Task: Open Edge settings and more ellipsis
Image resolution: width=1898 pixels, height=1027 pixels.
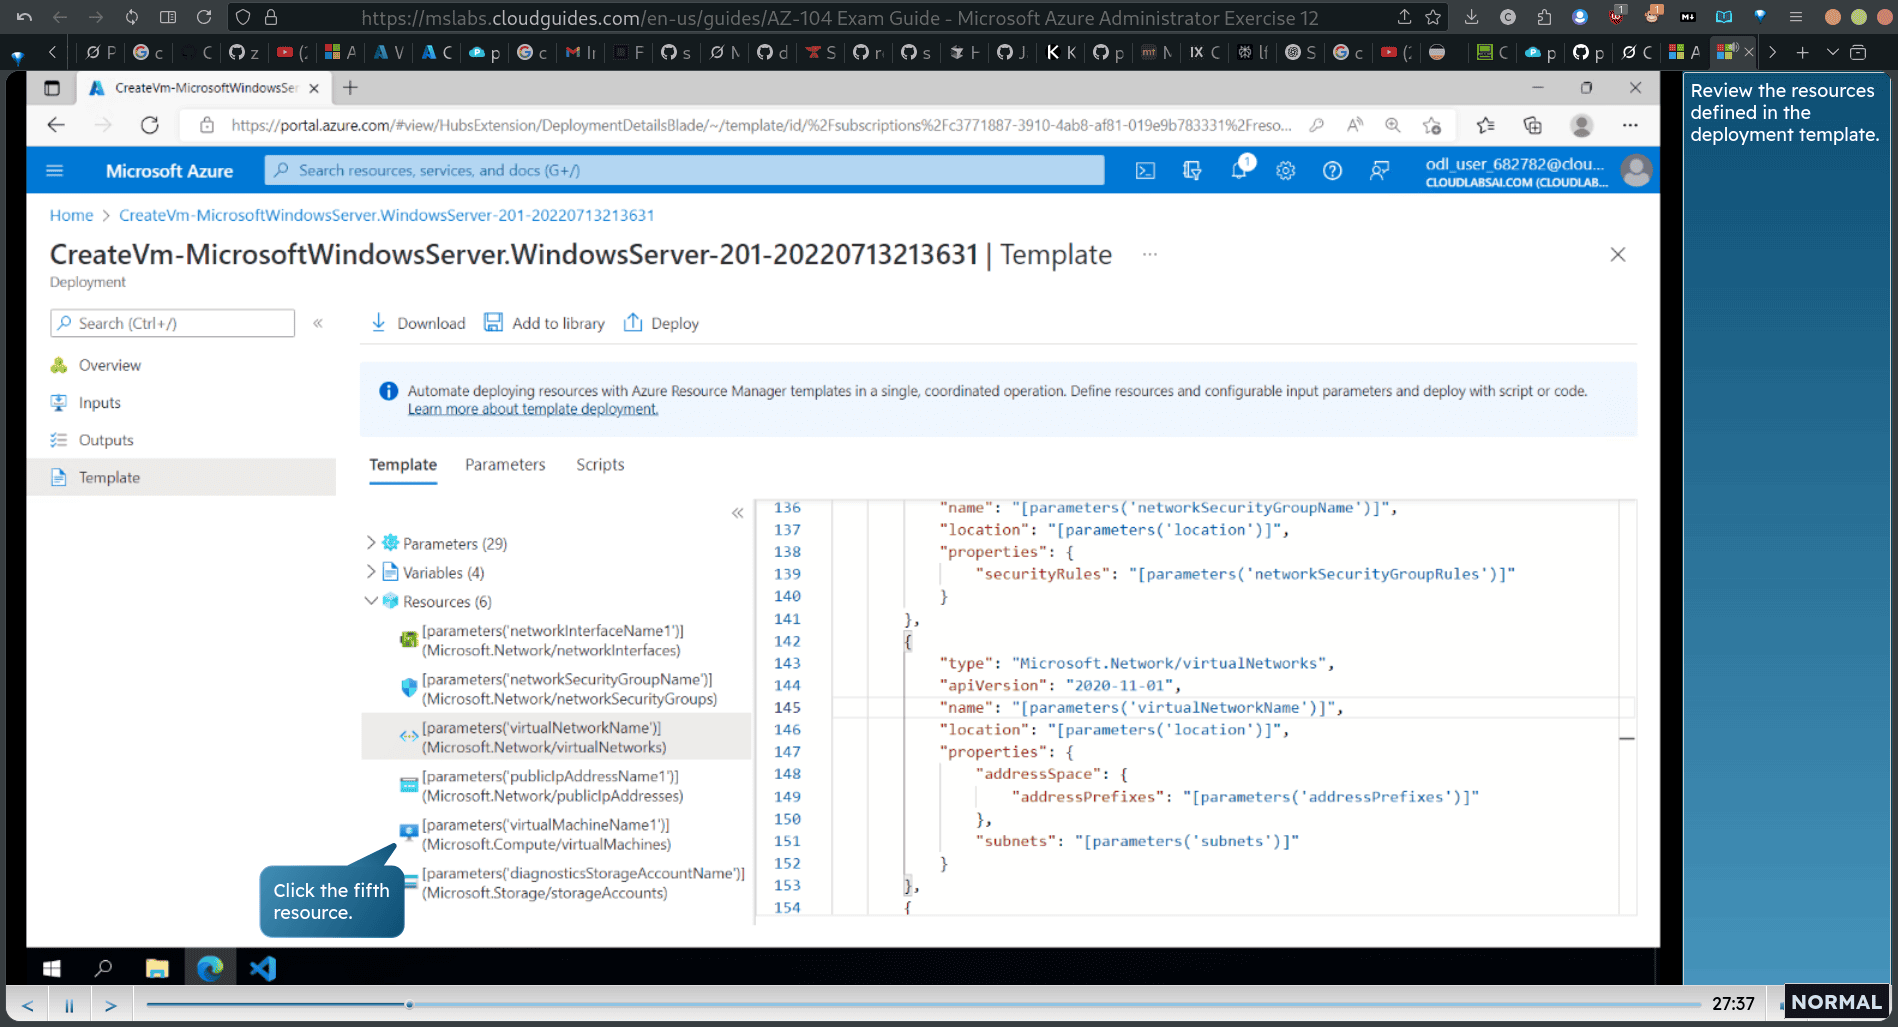Action: [1630, 125]
